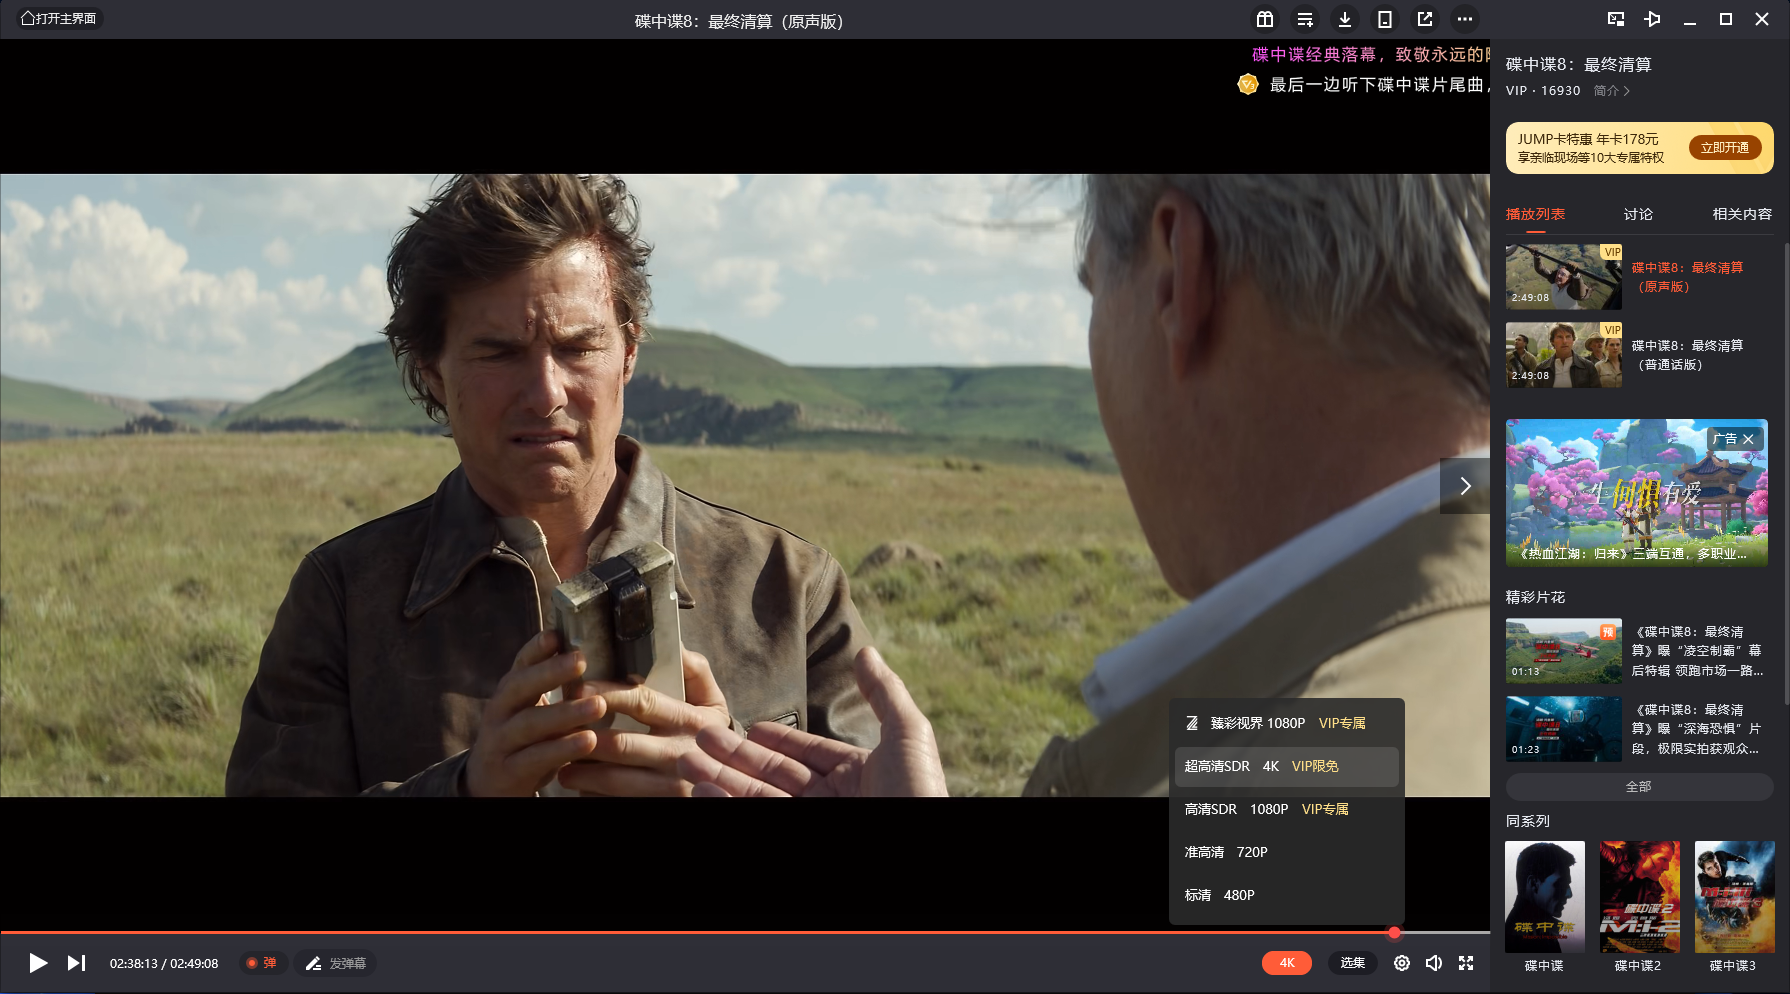This screenshot has height=994, width=1790.
Task: Click the JUMP卡特惠 promotion banner text
Action: [x=1590, y=148]
